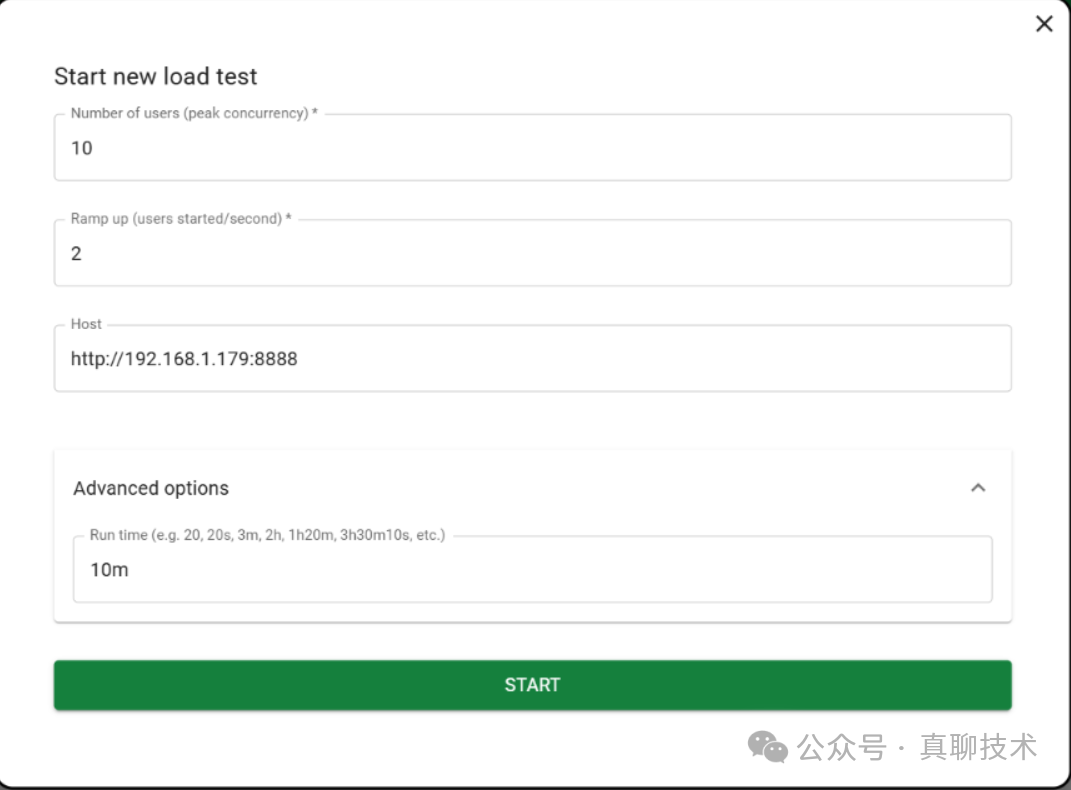
Task: Start the load test run
Action: (533, 685)
